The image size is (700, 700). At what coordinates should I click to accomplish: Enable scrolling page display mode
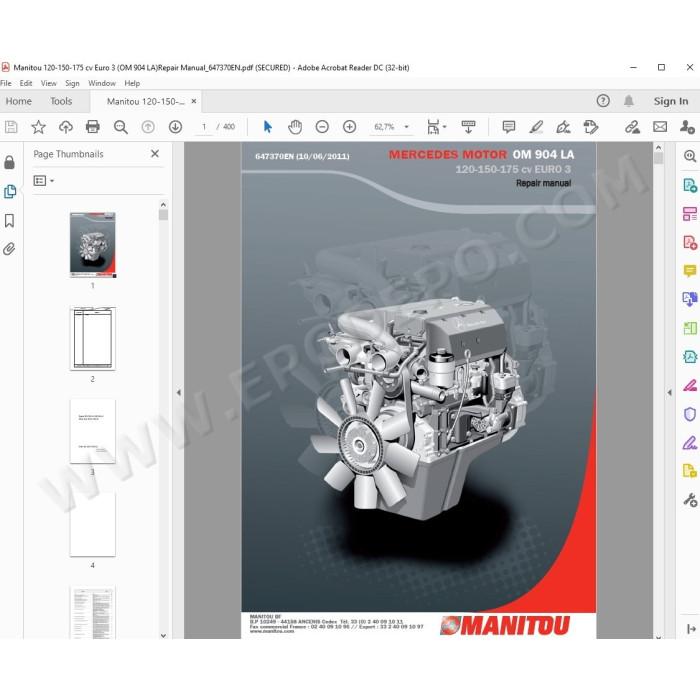468,127
